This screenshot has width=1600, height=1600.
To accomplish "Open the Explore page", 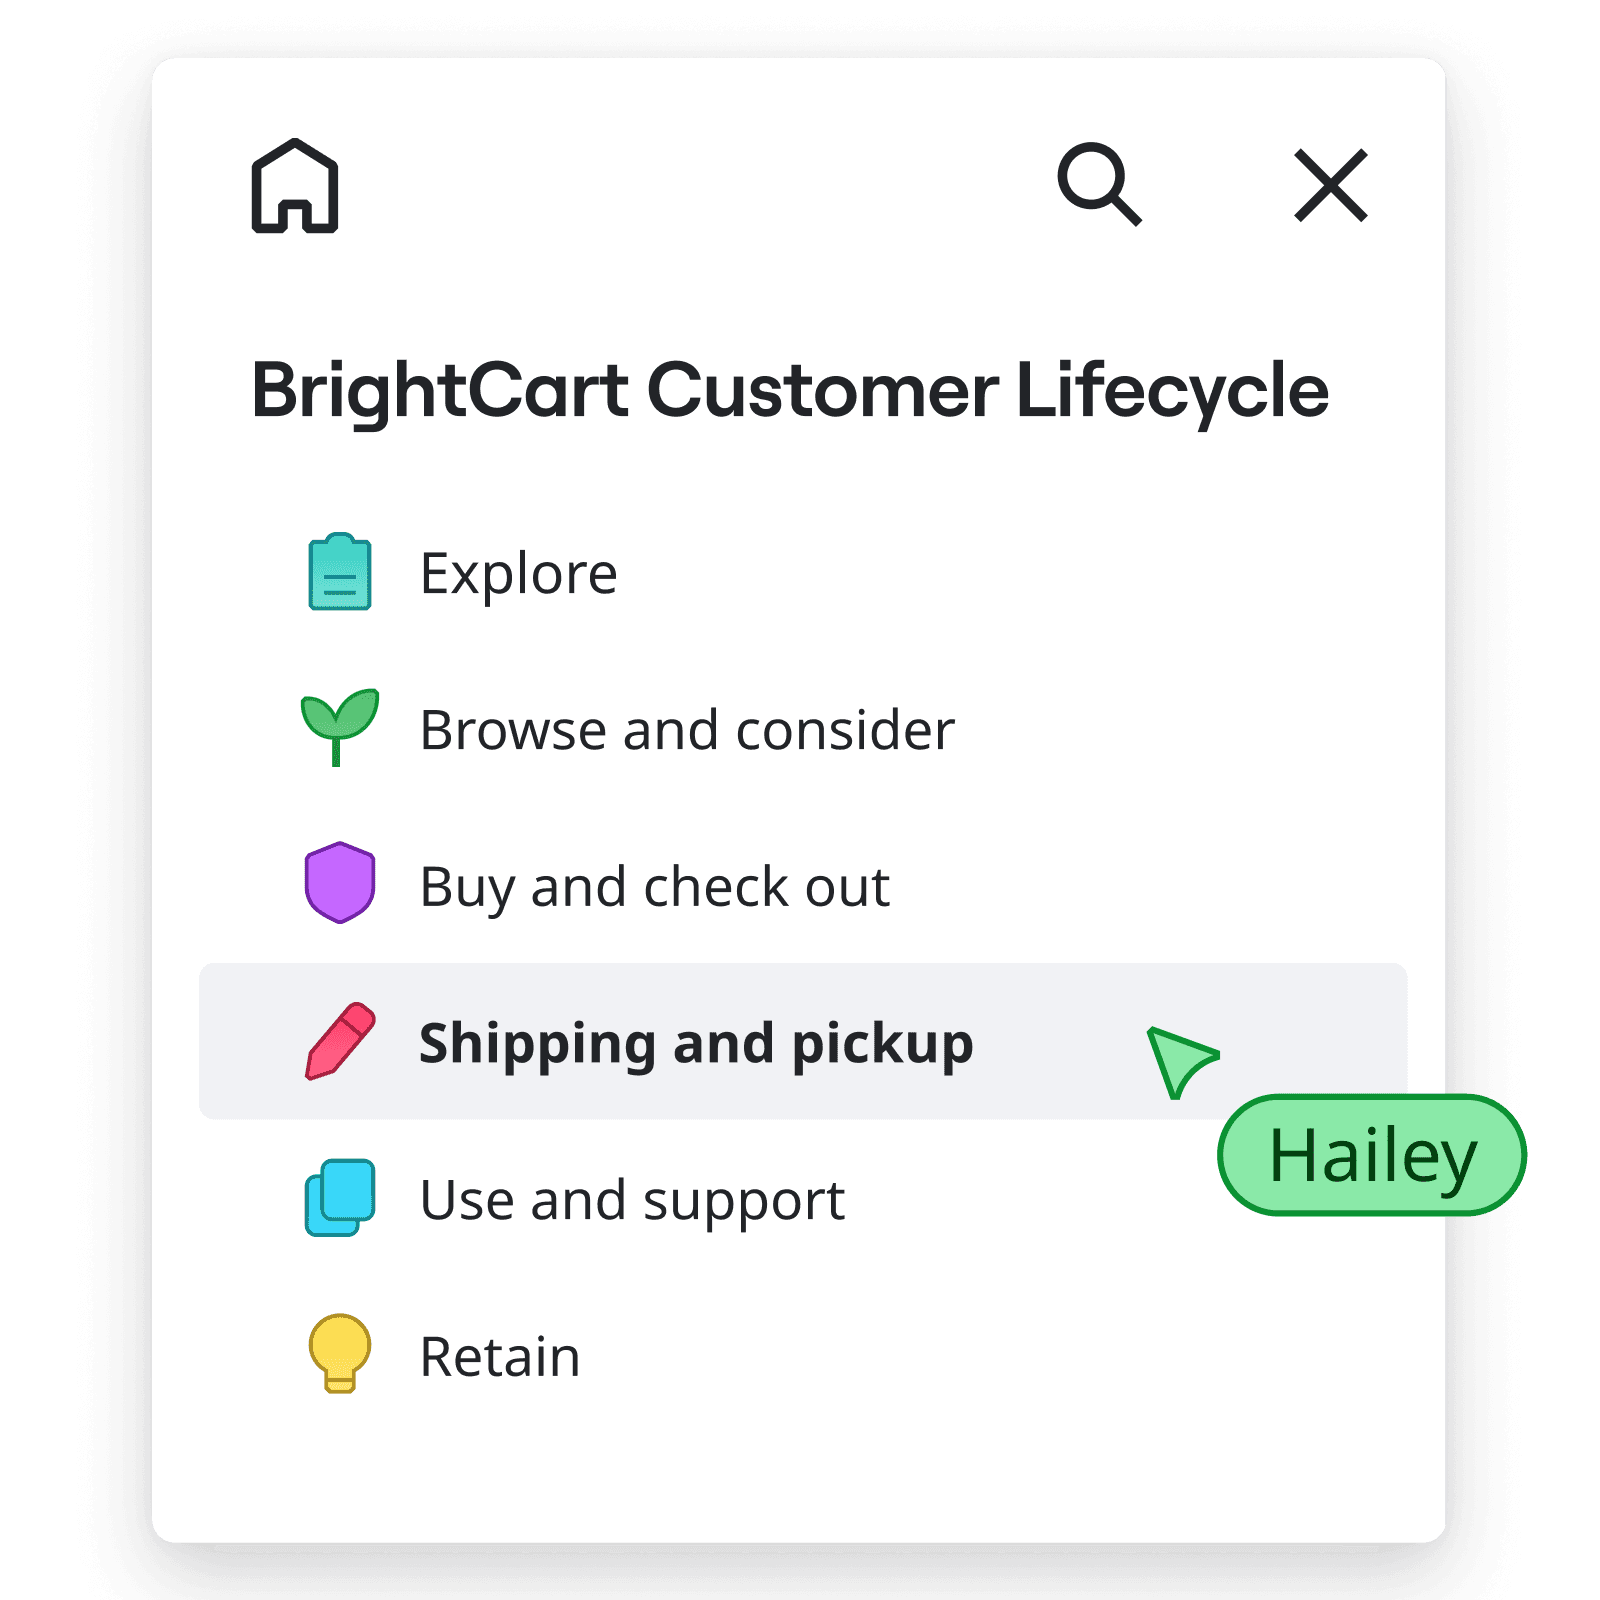I will (518, 574).
